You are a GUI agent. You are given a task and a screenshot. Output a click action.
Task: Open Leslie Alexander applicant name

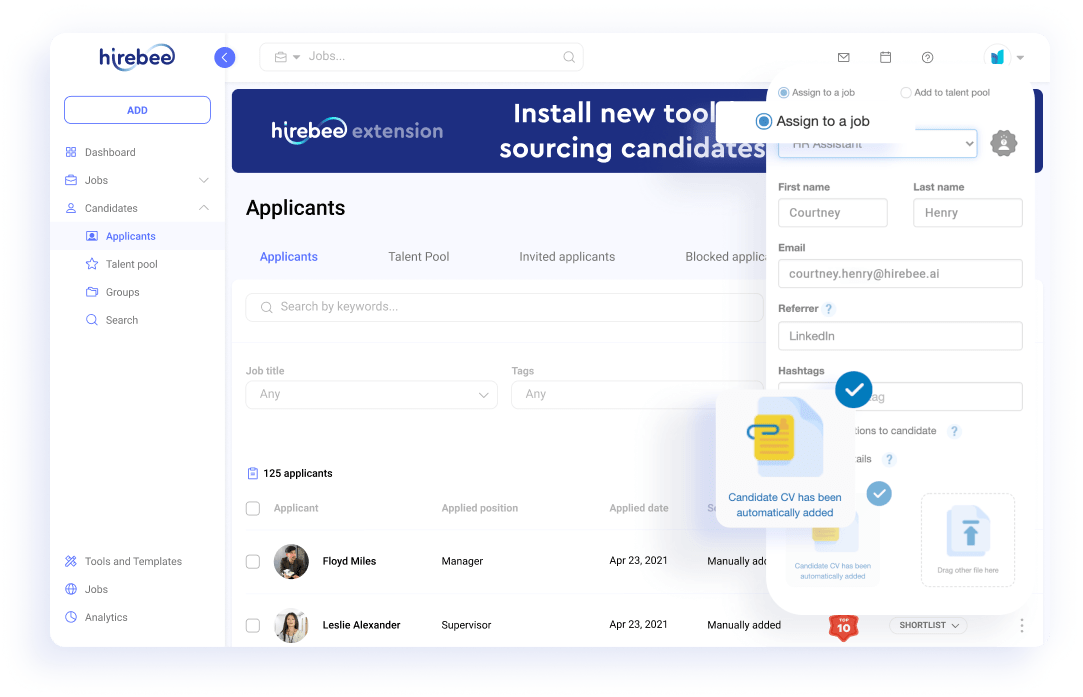(361, 625)
